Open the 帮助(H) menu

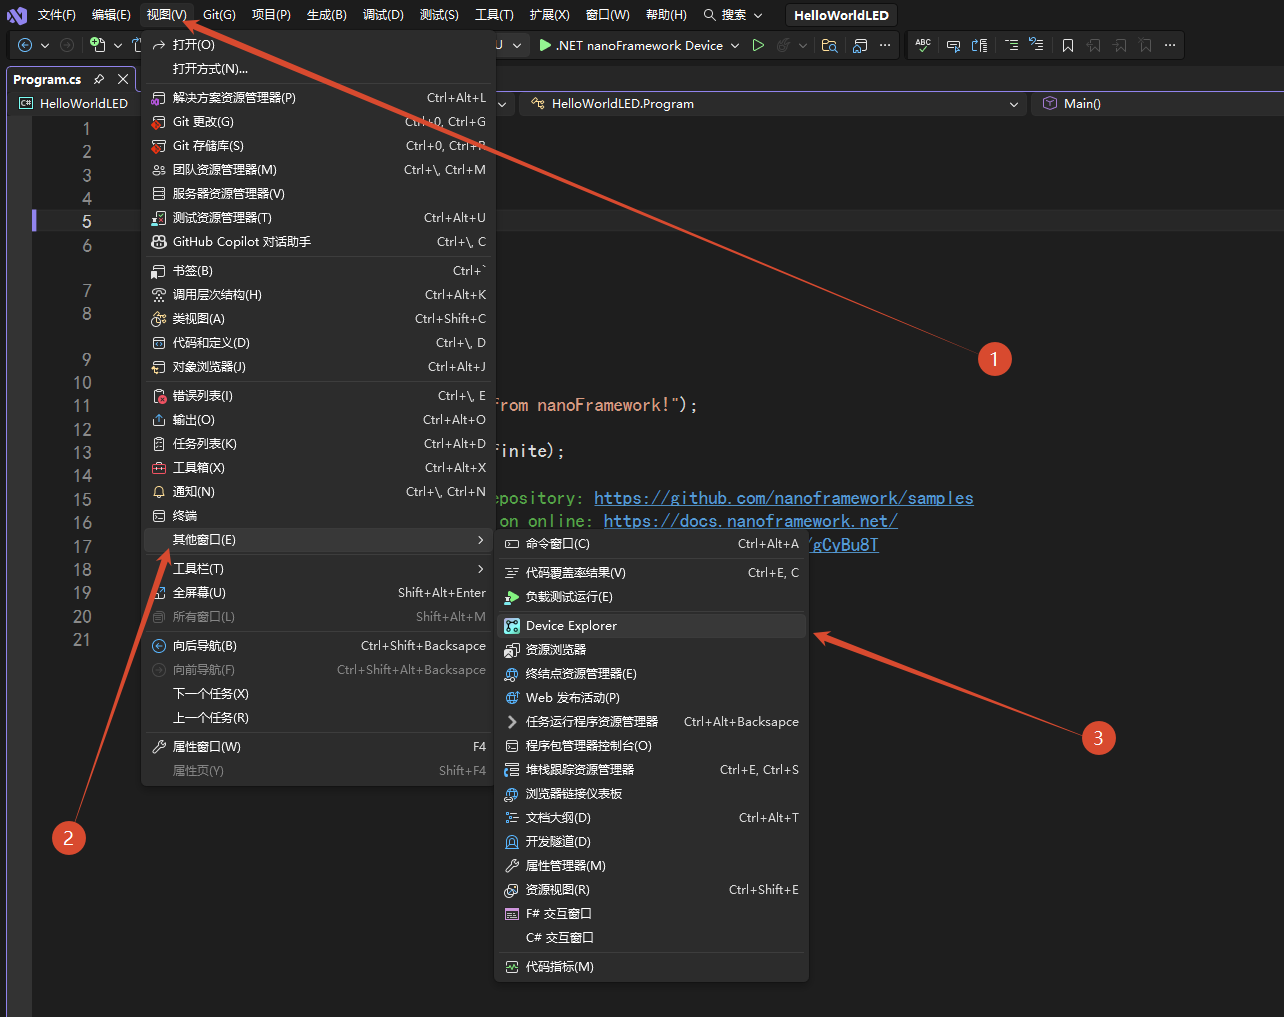point(666,15)
